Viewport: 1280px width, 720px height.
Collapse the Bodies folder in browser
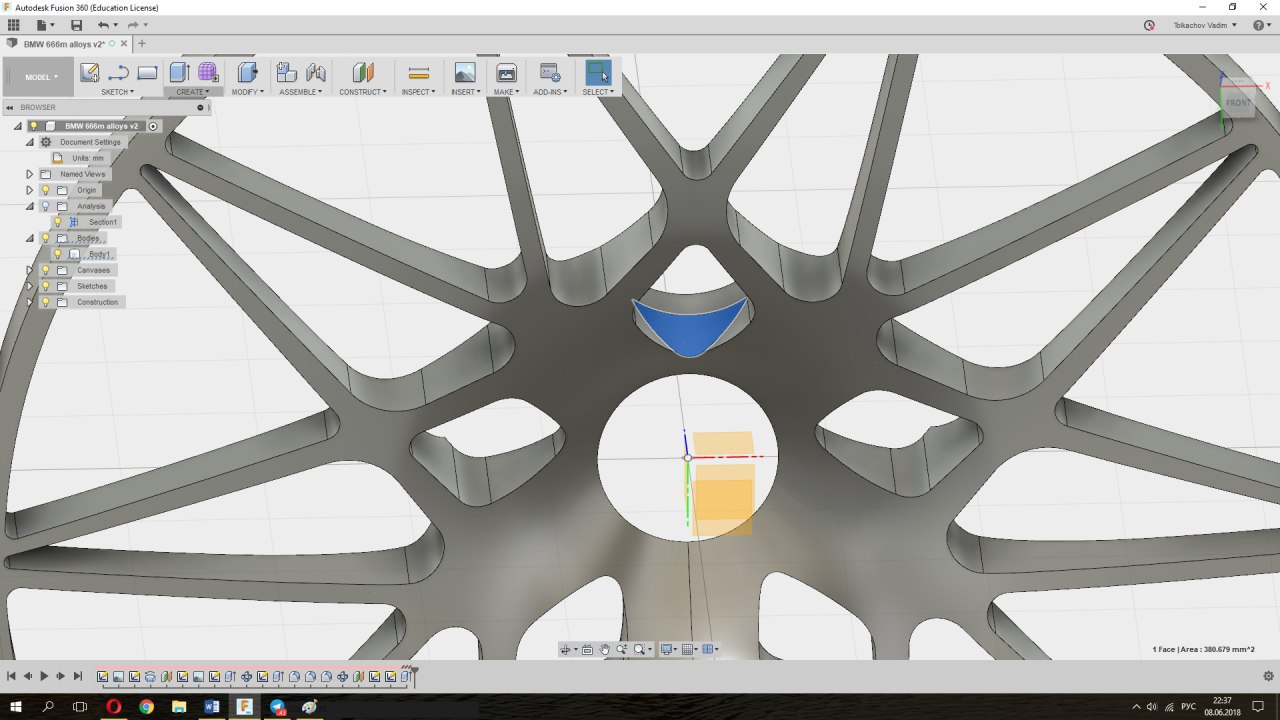click(x=29, y=238)
